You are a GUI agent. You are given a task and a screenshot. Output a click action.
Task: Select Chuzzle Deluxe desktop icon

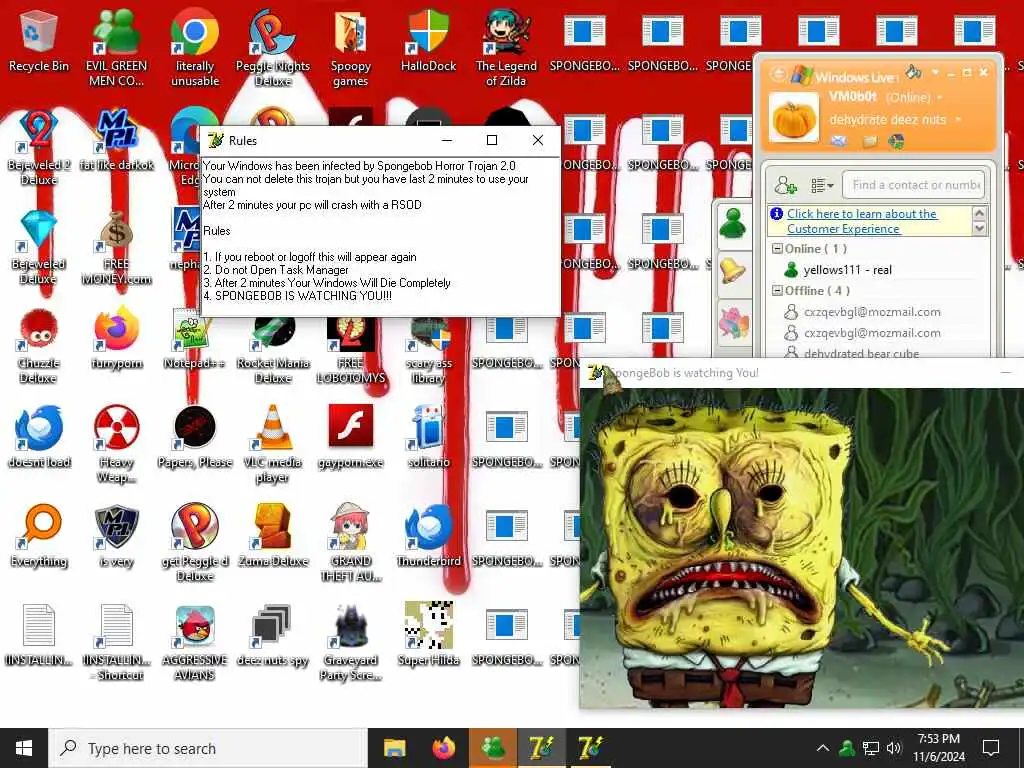(39, 346)
